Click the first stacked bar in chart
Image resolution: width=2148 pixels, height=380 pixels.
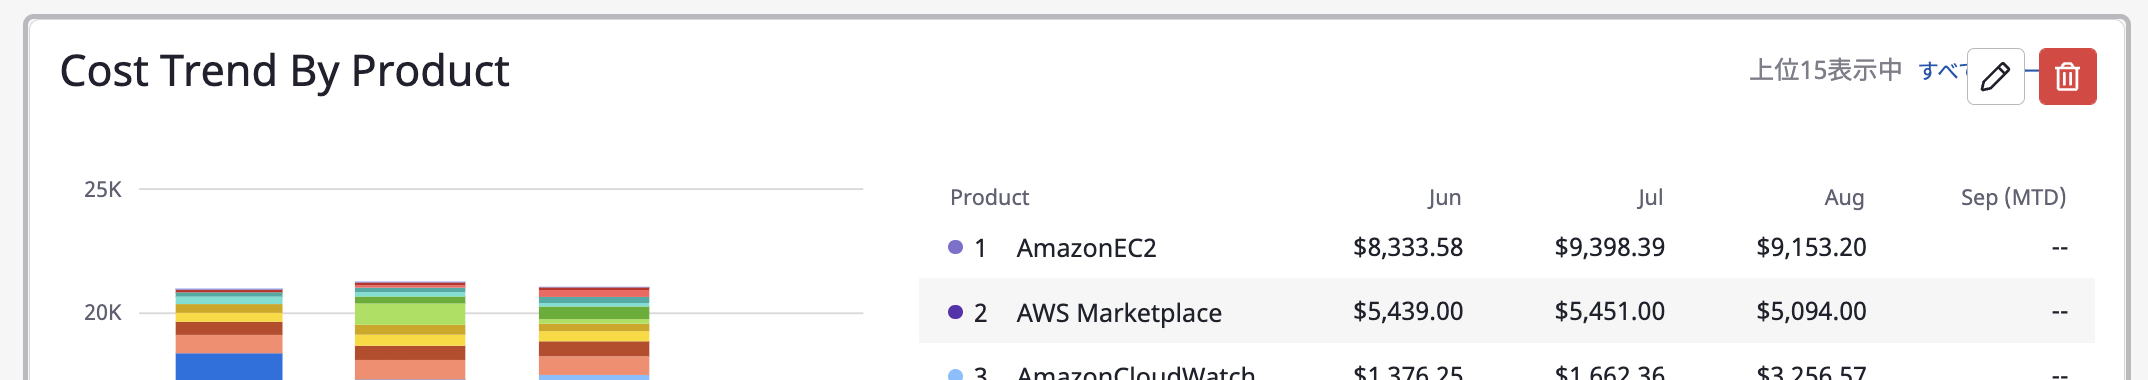[229, 334]
